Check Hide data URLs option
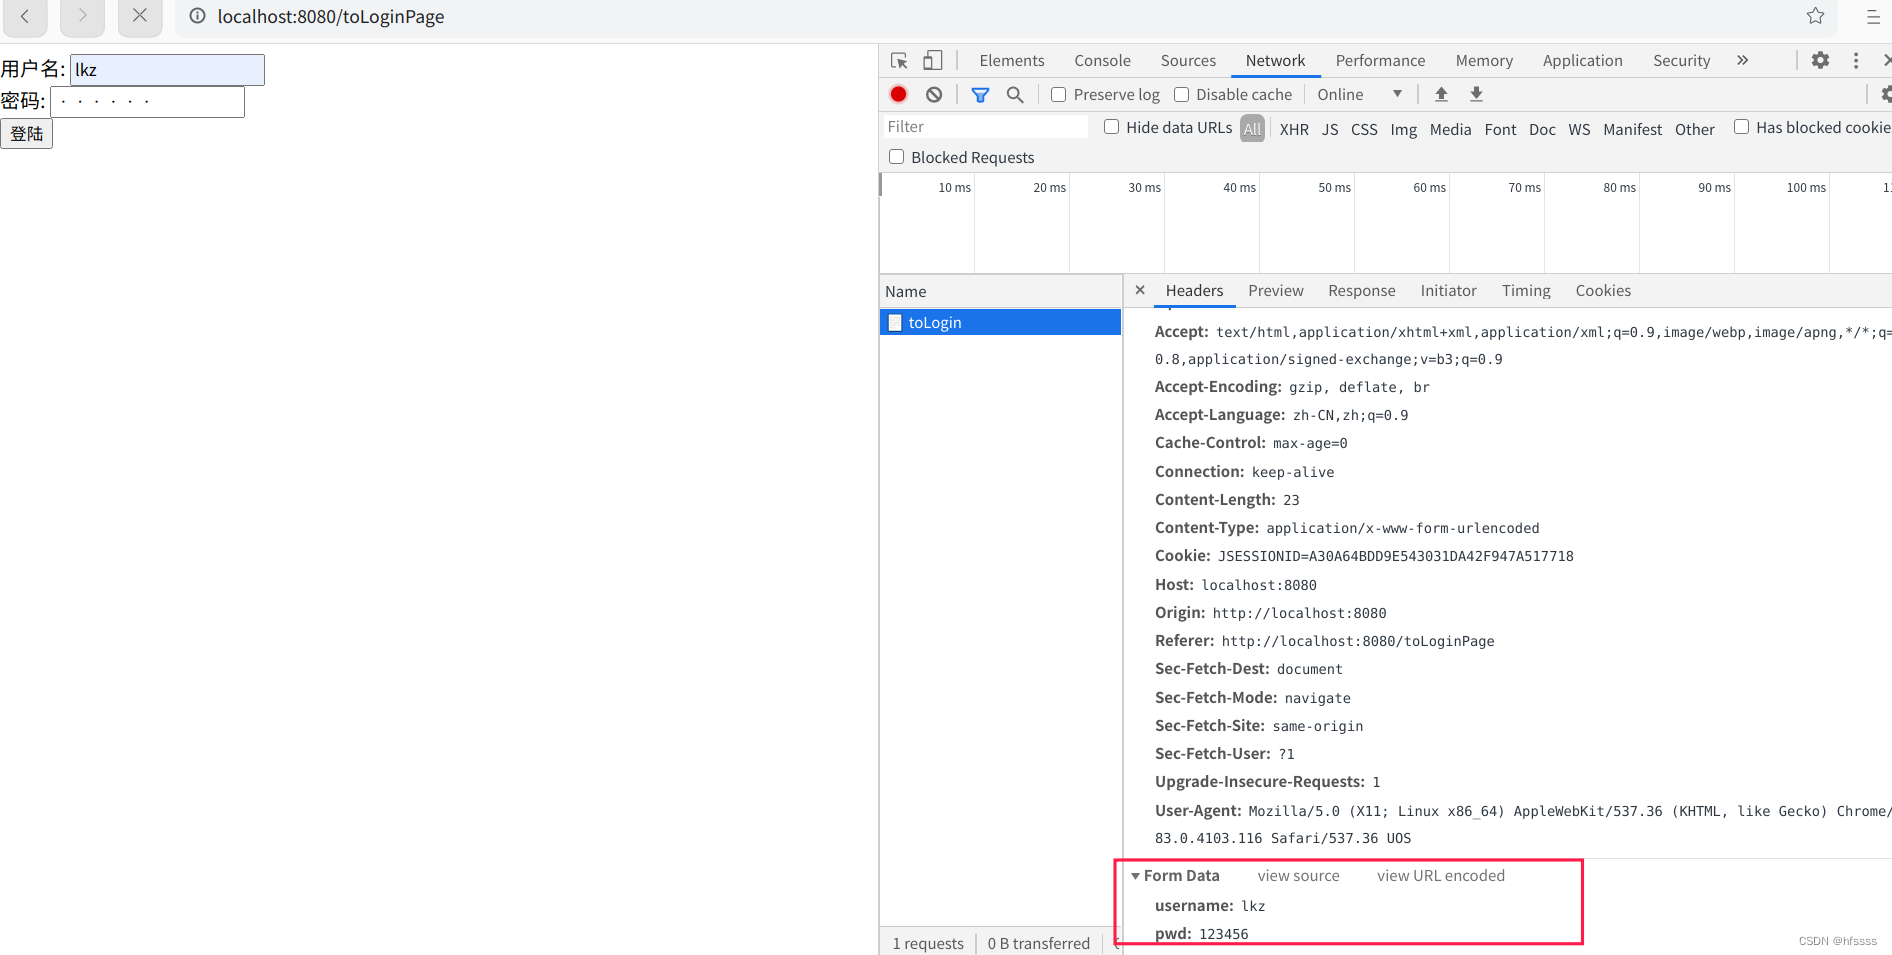 (x=1111, y=127)
